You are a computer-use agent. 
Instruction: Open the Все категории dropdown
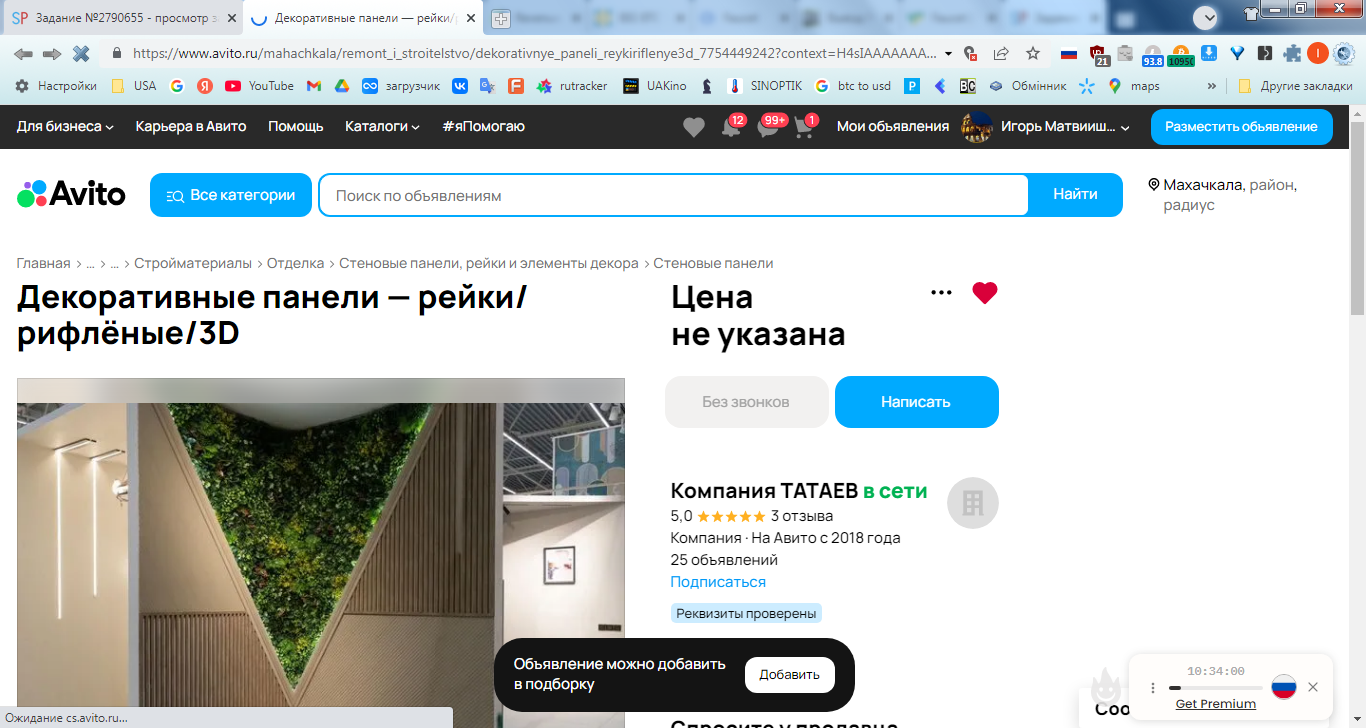[231, 195]
